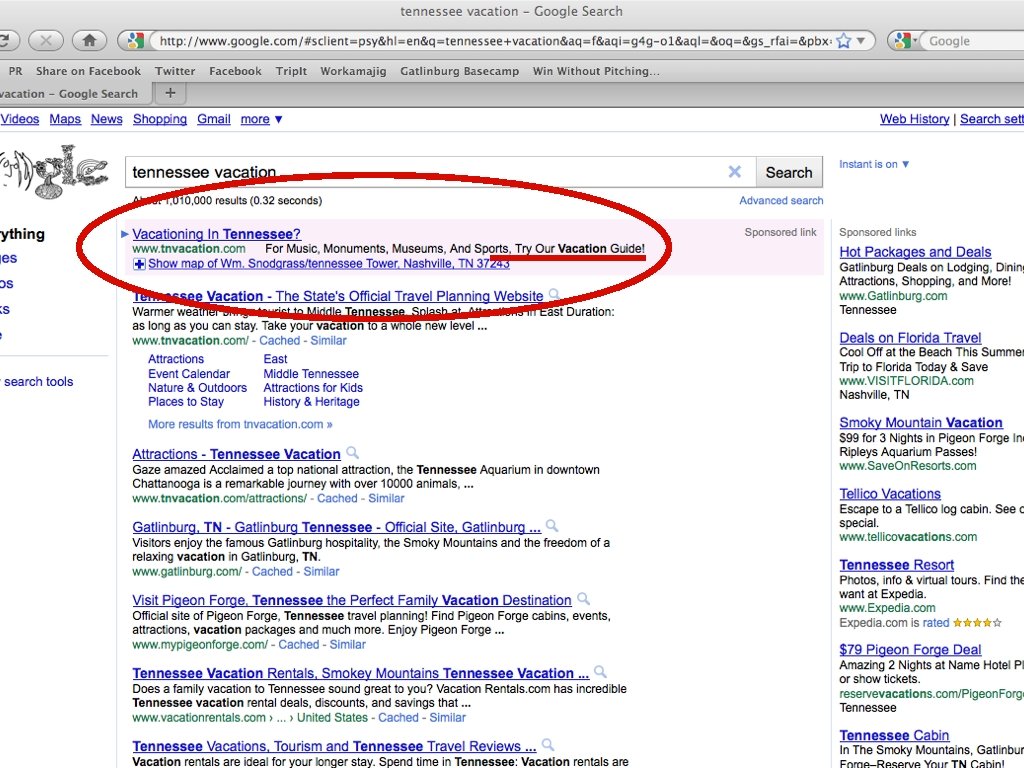Open Attractions - Tennessee Vacation result
Viewport: 1024px width, 768px height.
(x=236, y=454)
